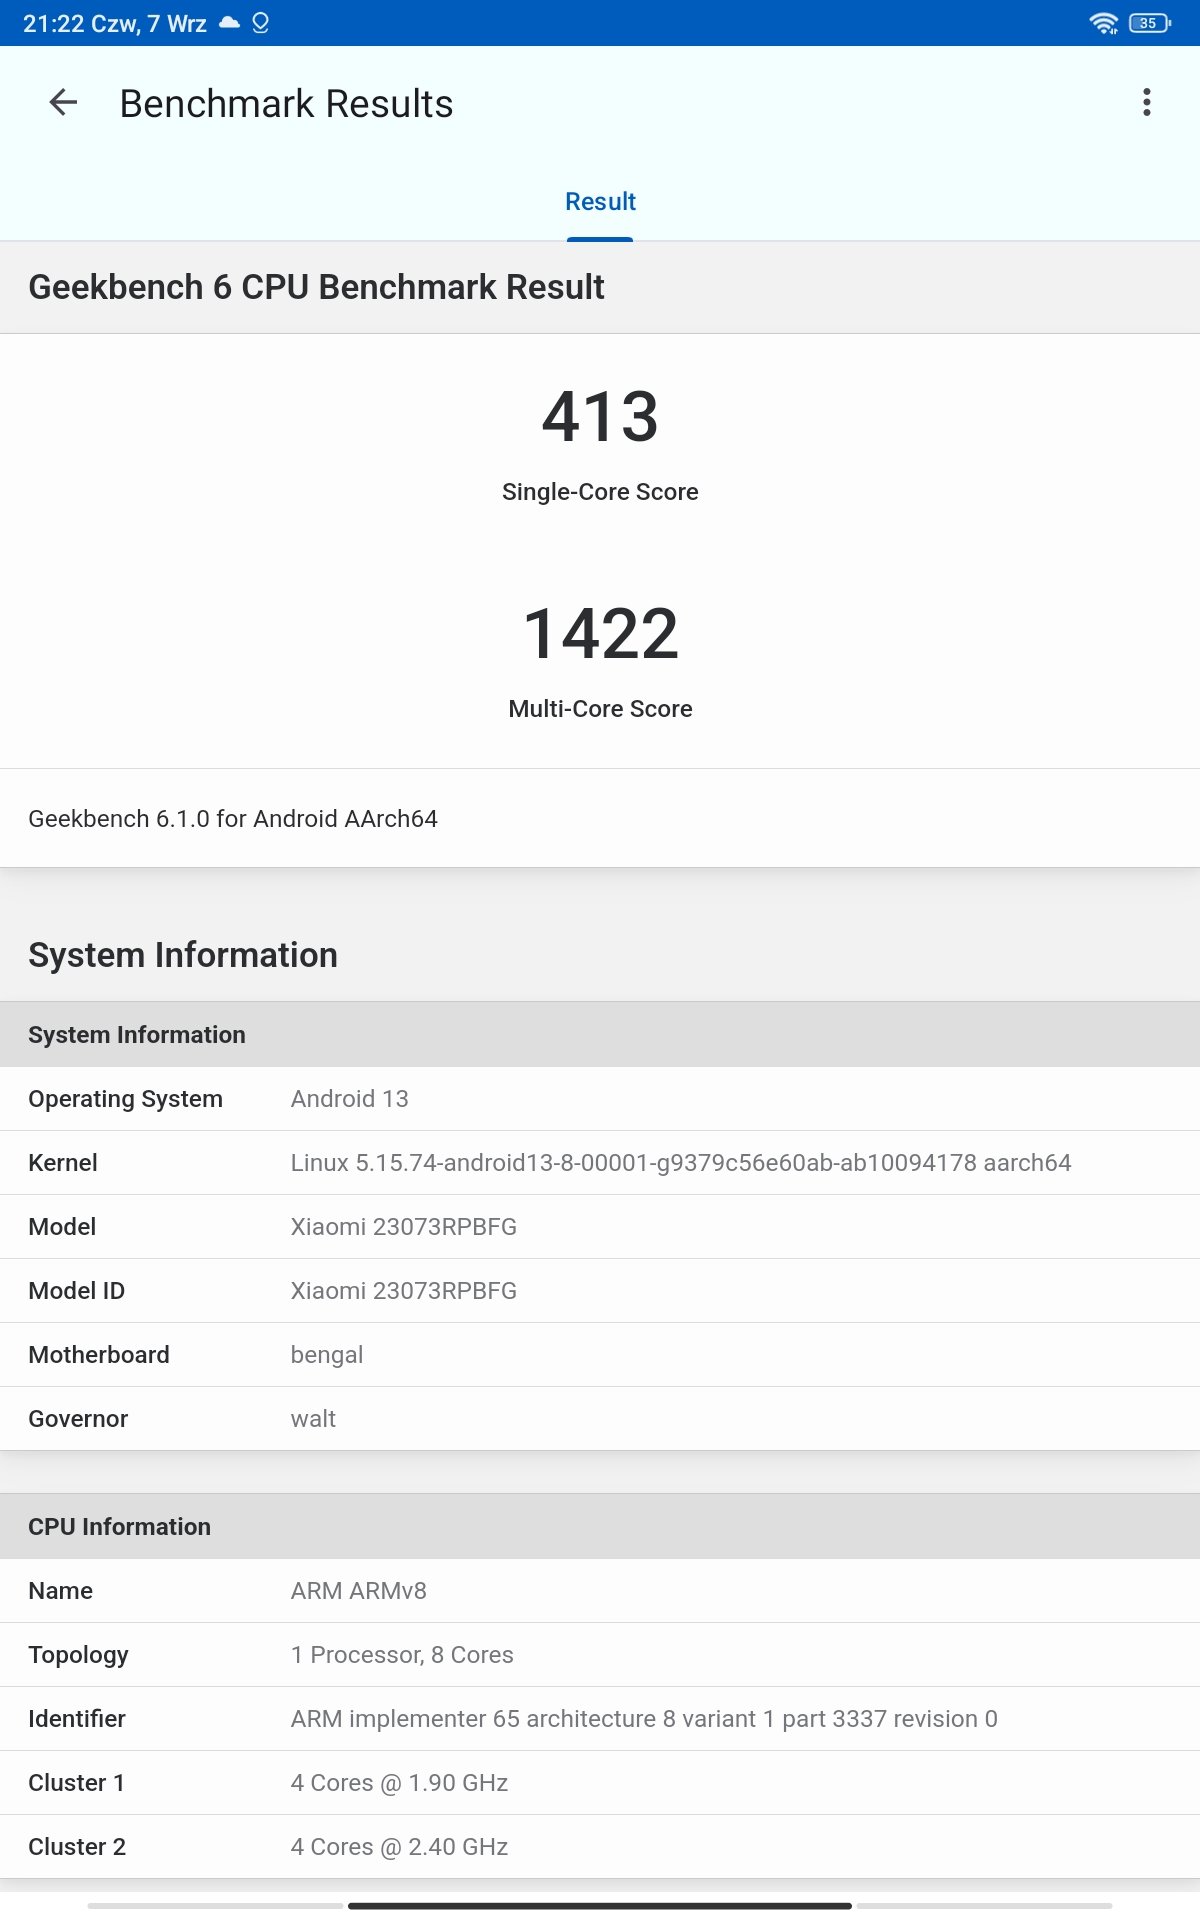Tap the Android 13 value

350,1099
